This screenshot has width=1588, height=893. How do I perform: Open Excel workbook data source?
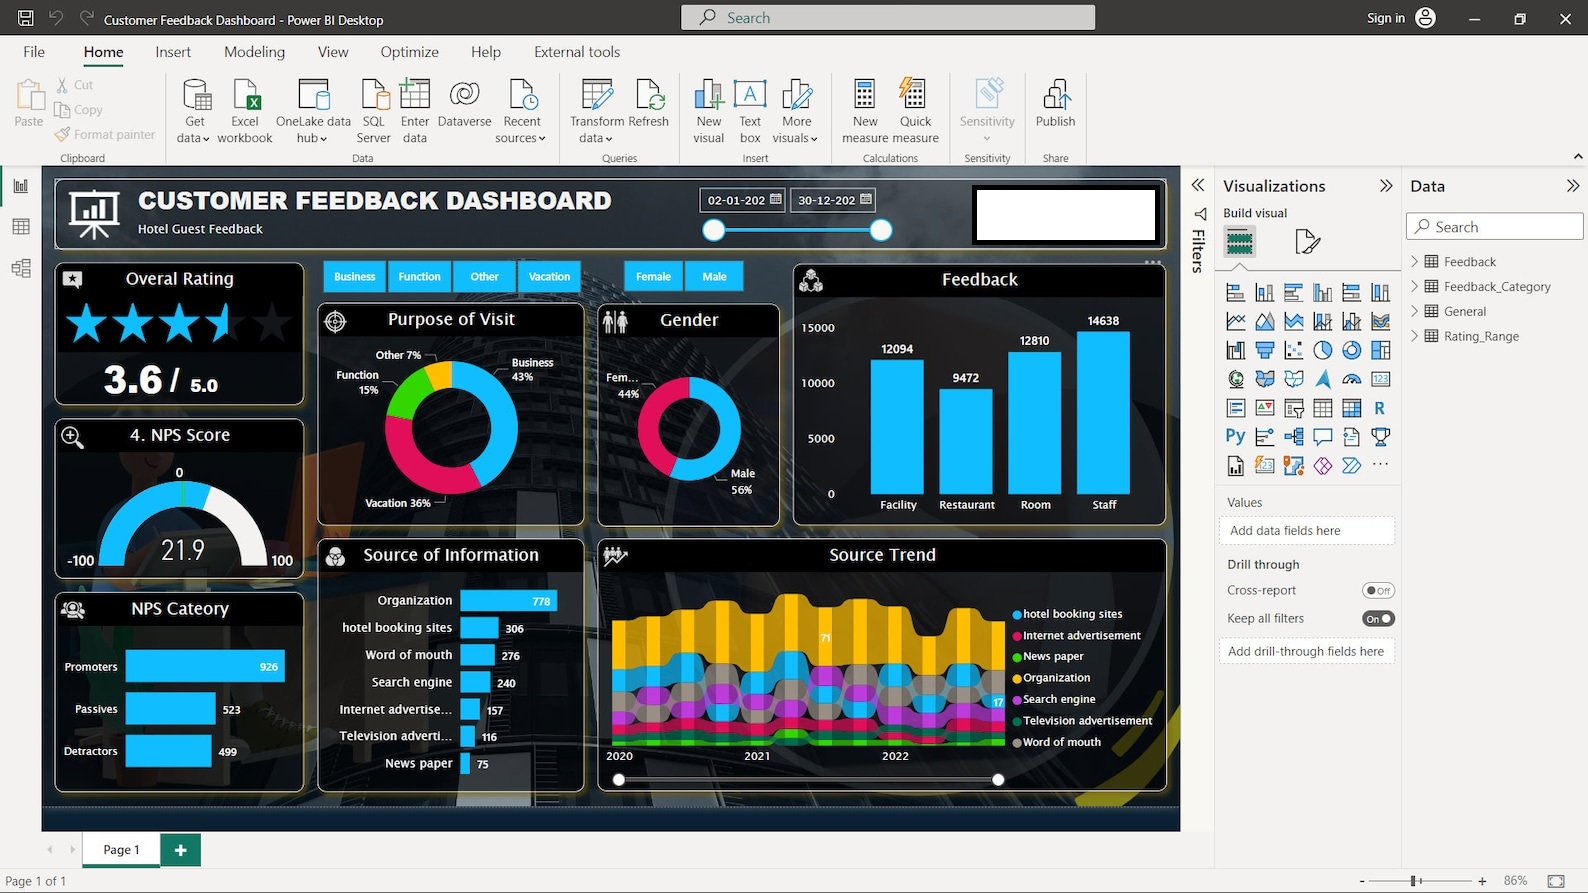[245, 110]
